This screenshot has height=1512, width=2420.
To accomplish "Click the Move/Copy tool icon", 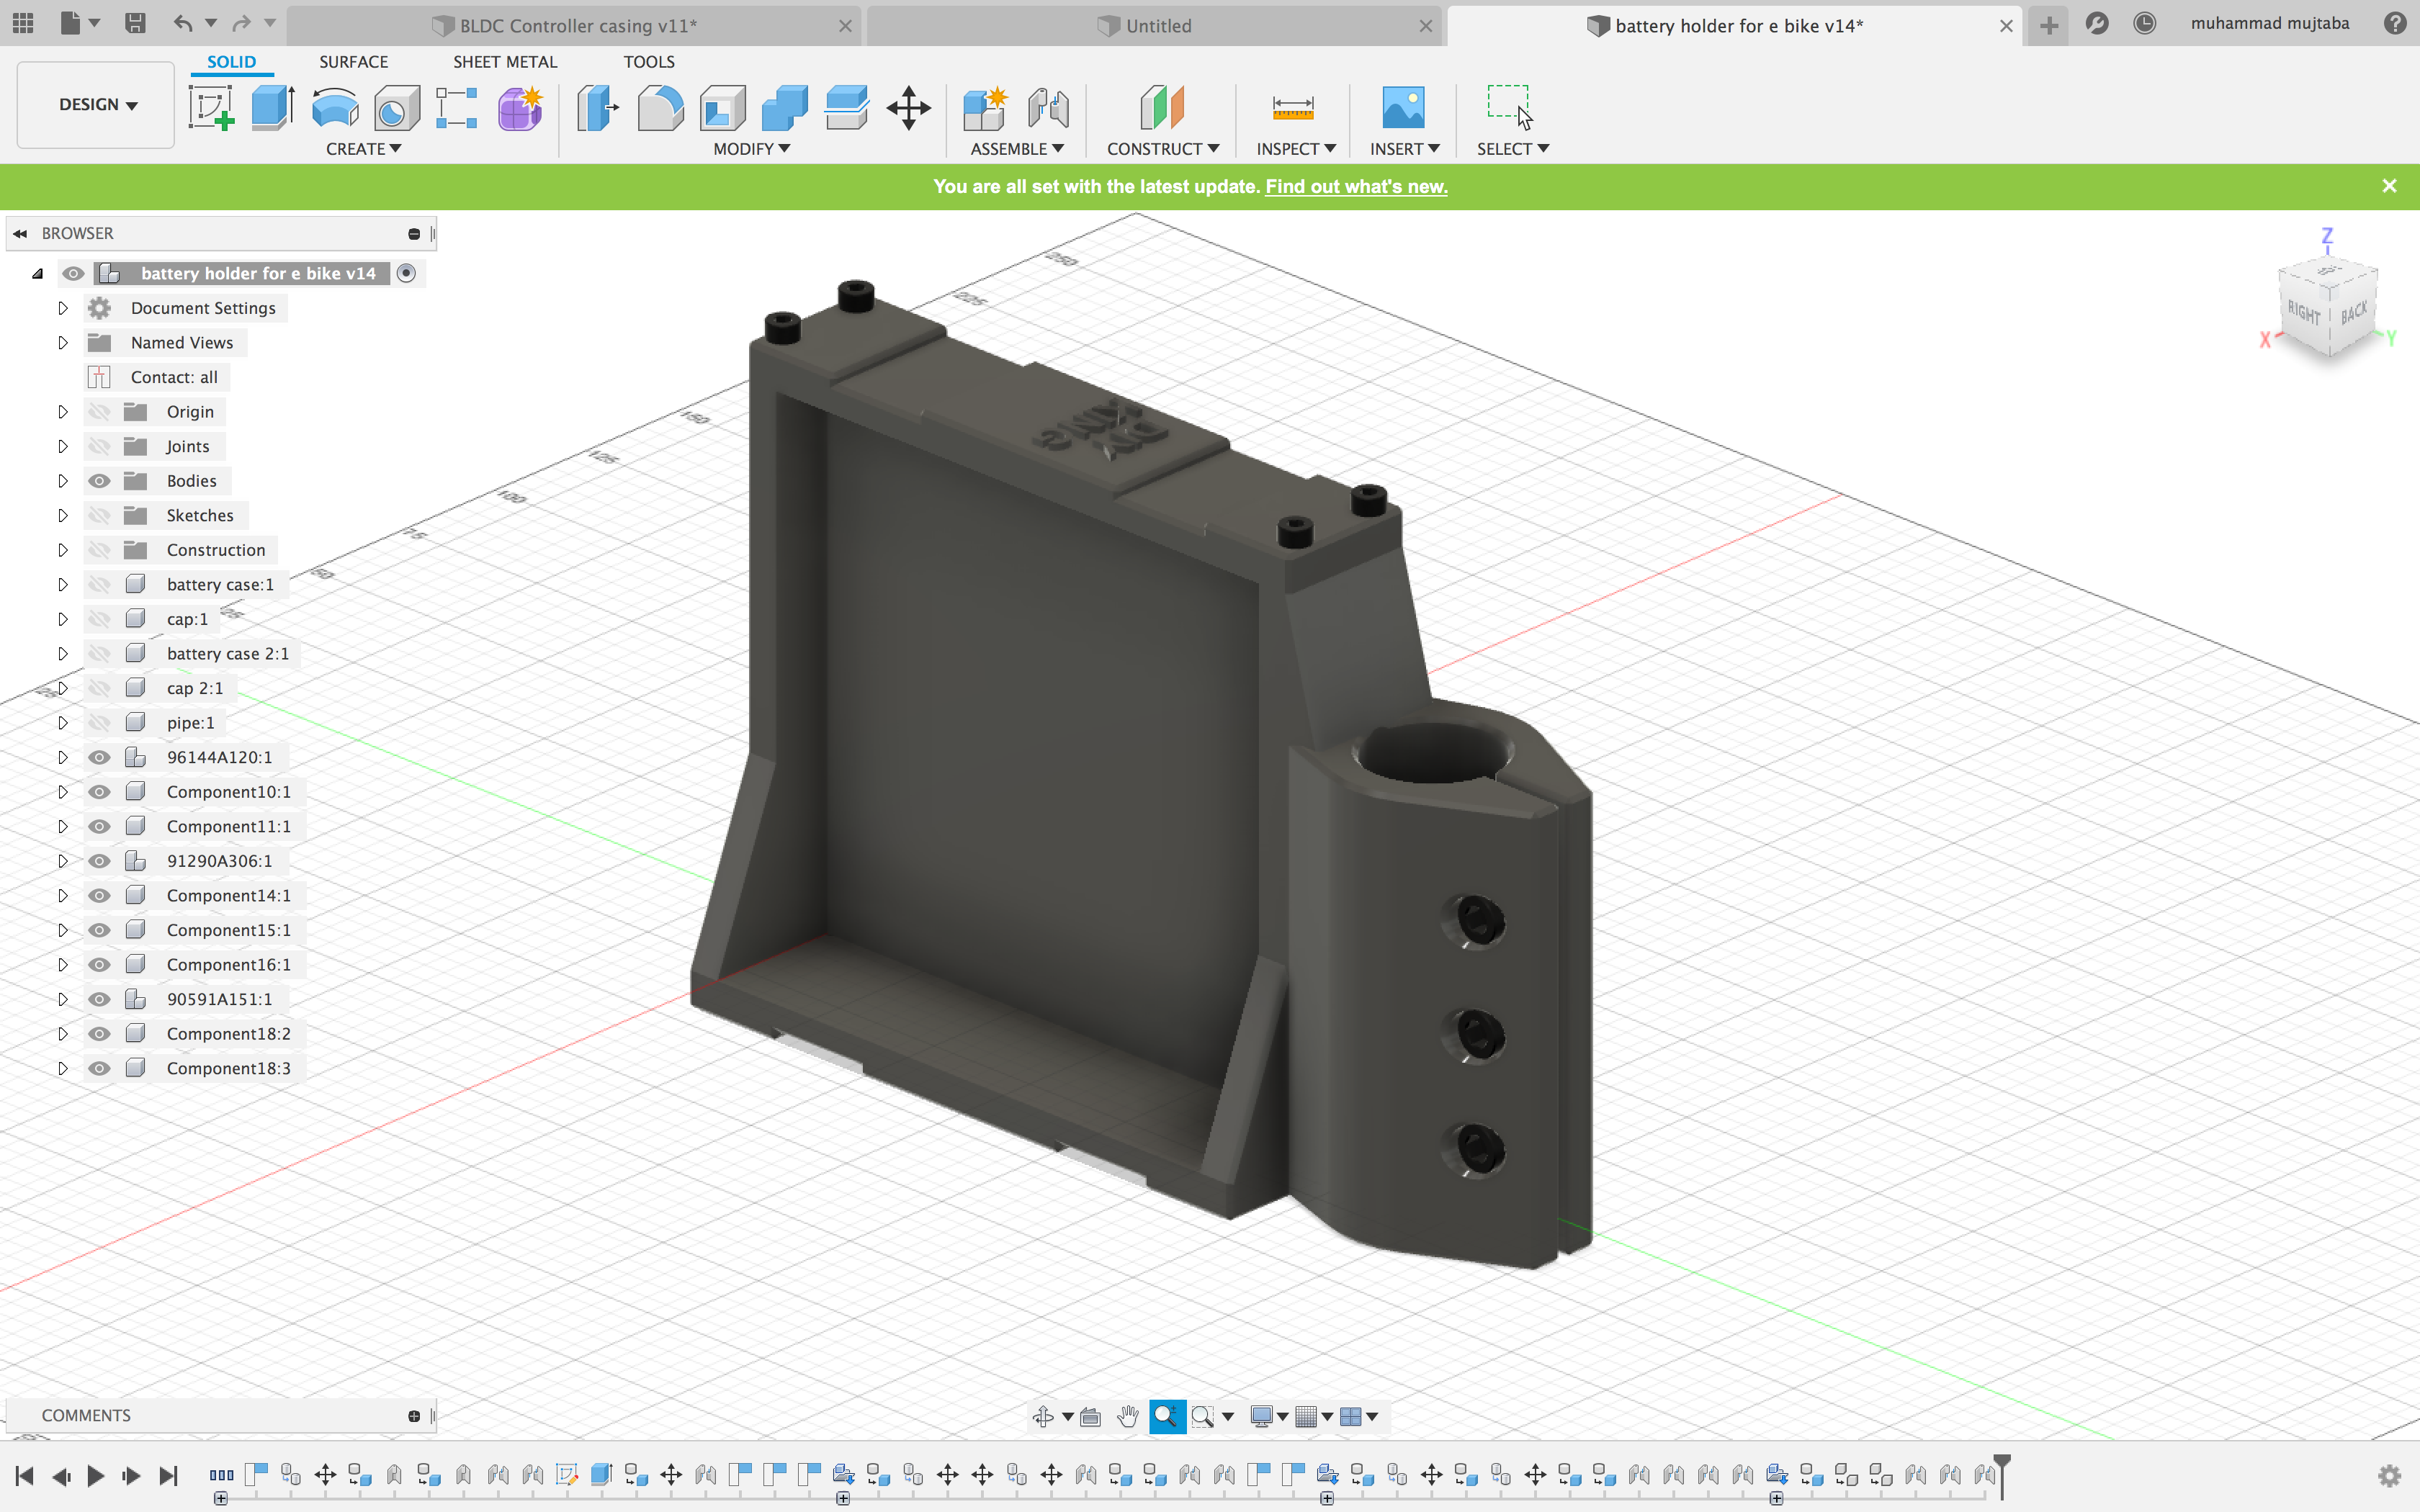I will coord(908,107).
